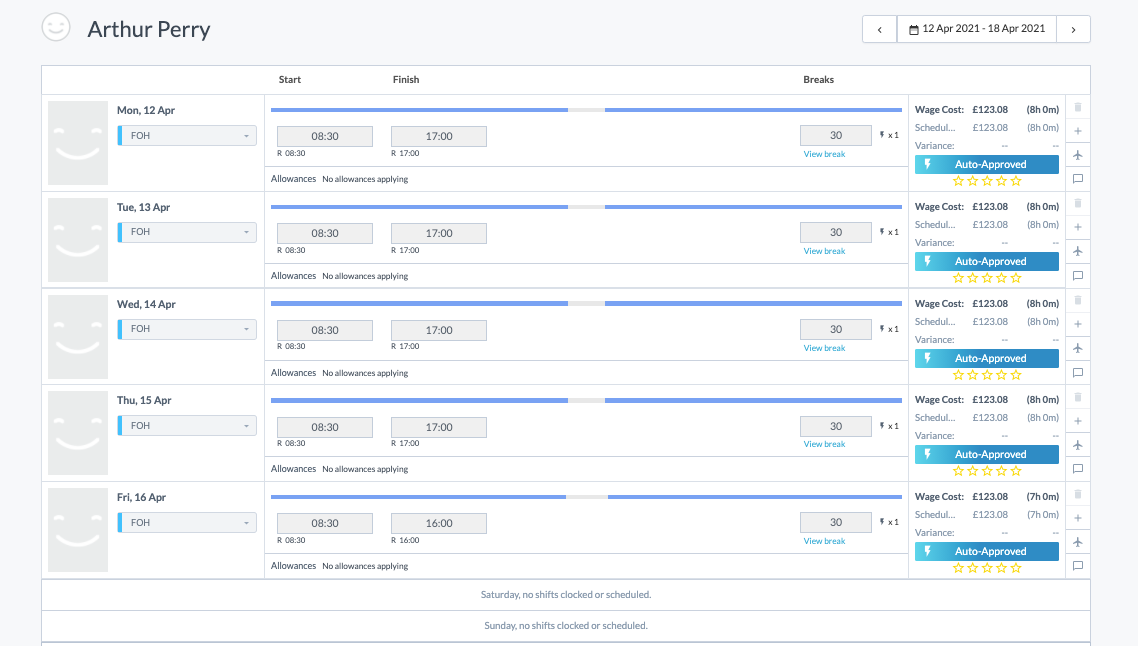Open the comment icon on Monday's row
Image resolution: width=1138 pixels, height=646 pixels.
1077,179
